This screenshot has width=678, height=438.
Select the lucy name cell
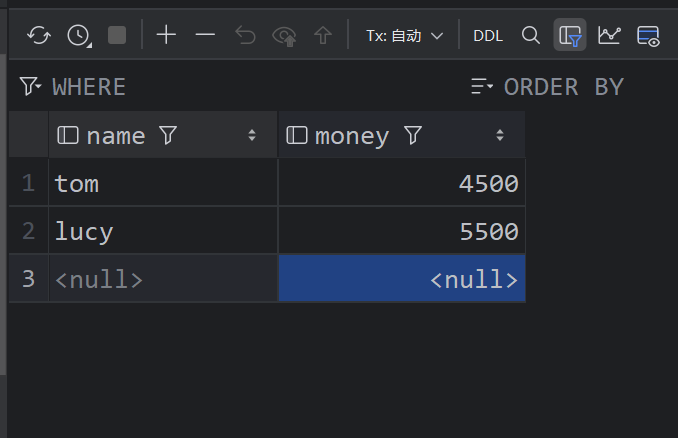coord(163,230)
